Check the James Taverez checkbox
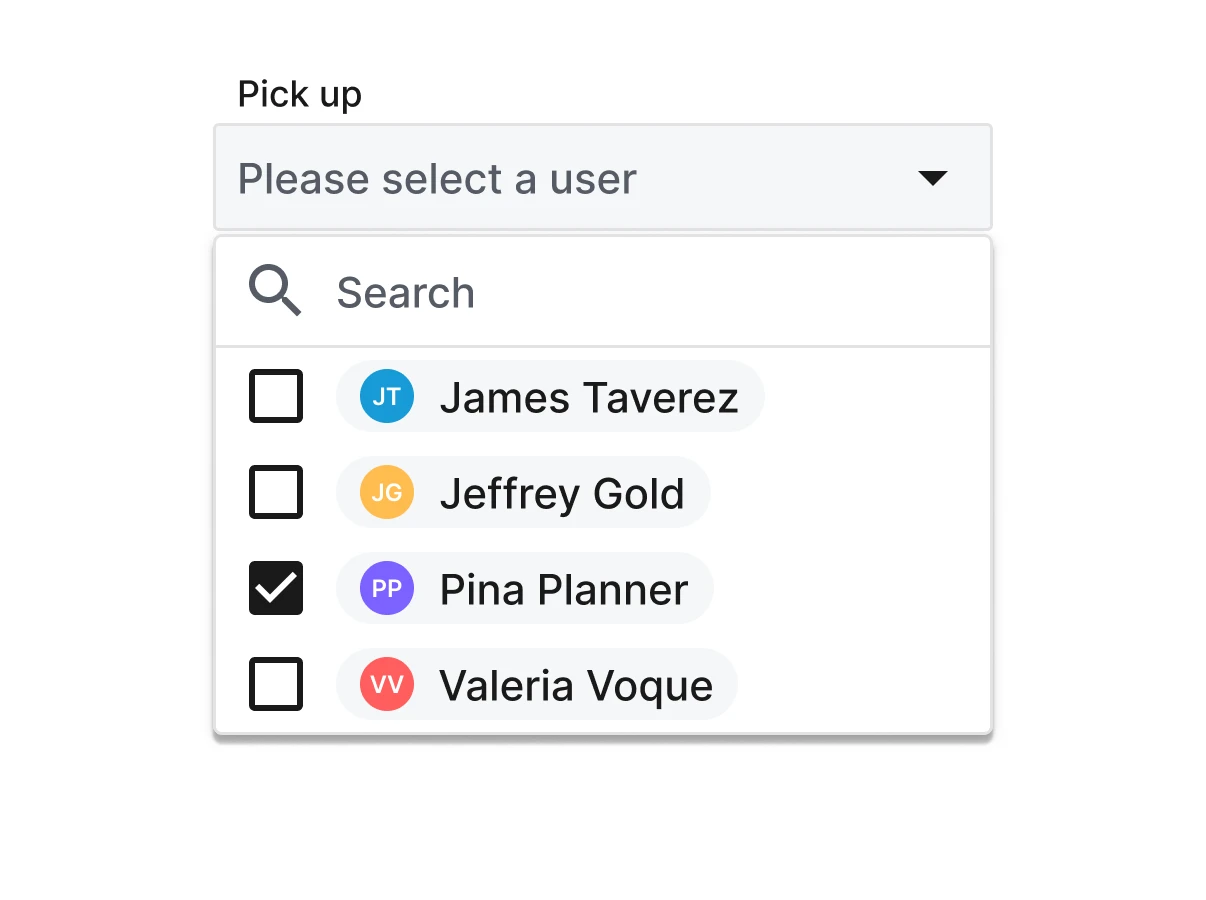Image resolution: width=1206 pixels, height=900 pixels. click(x=276, y=397)
